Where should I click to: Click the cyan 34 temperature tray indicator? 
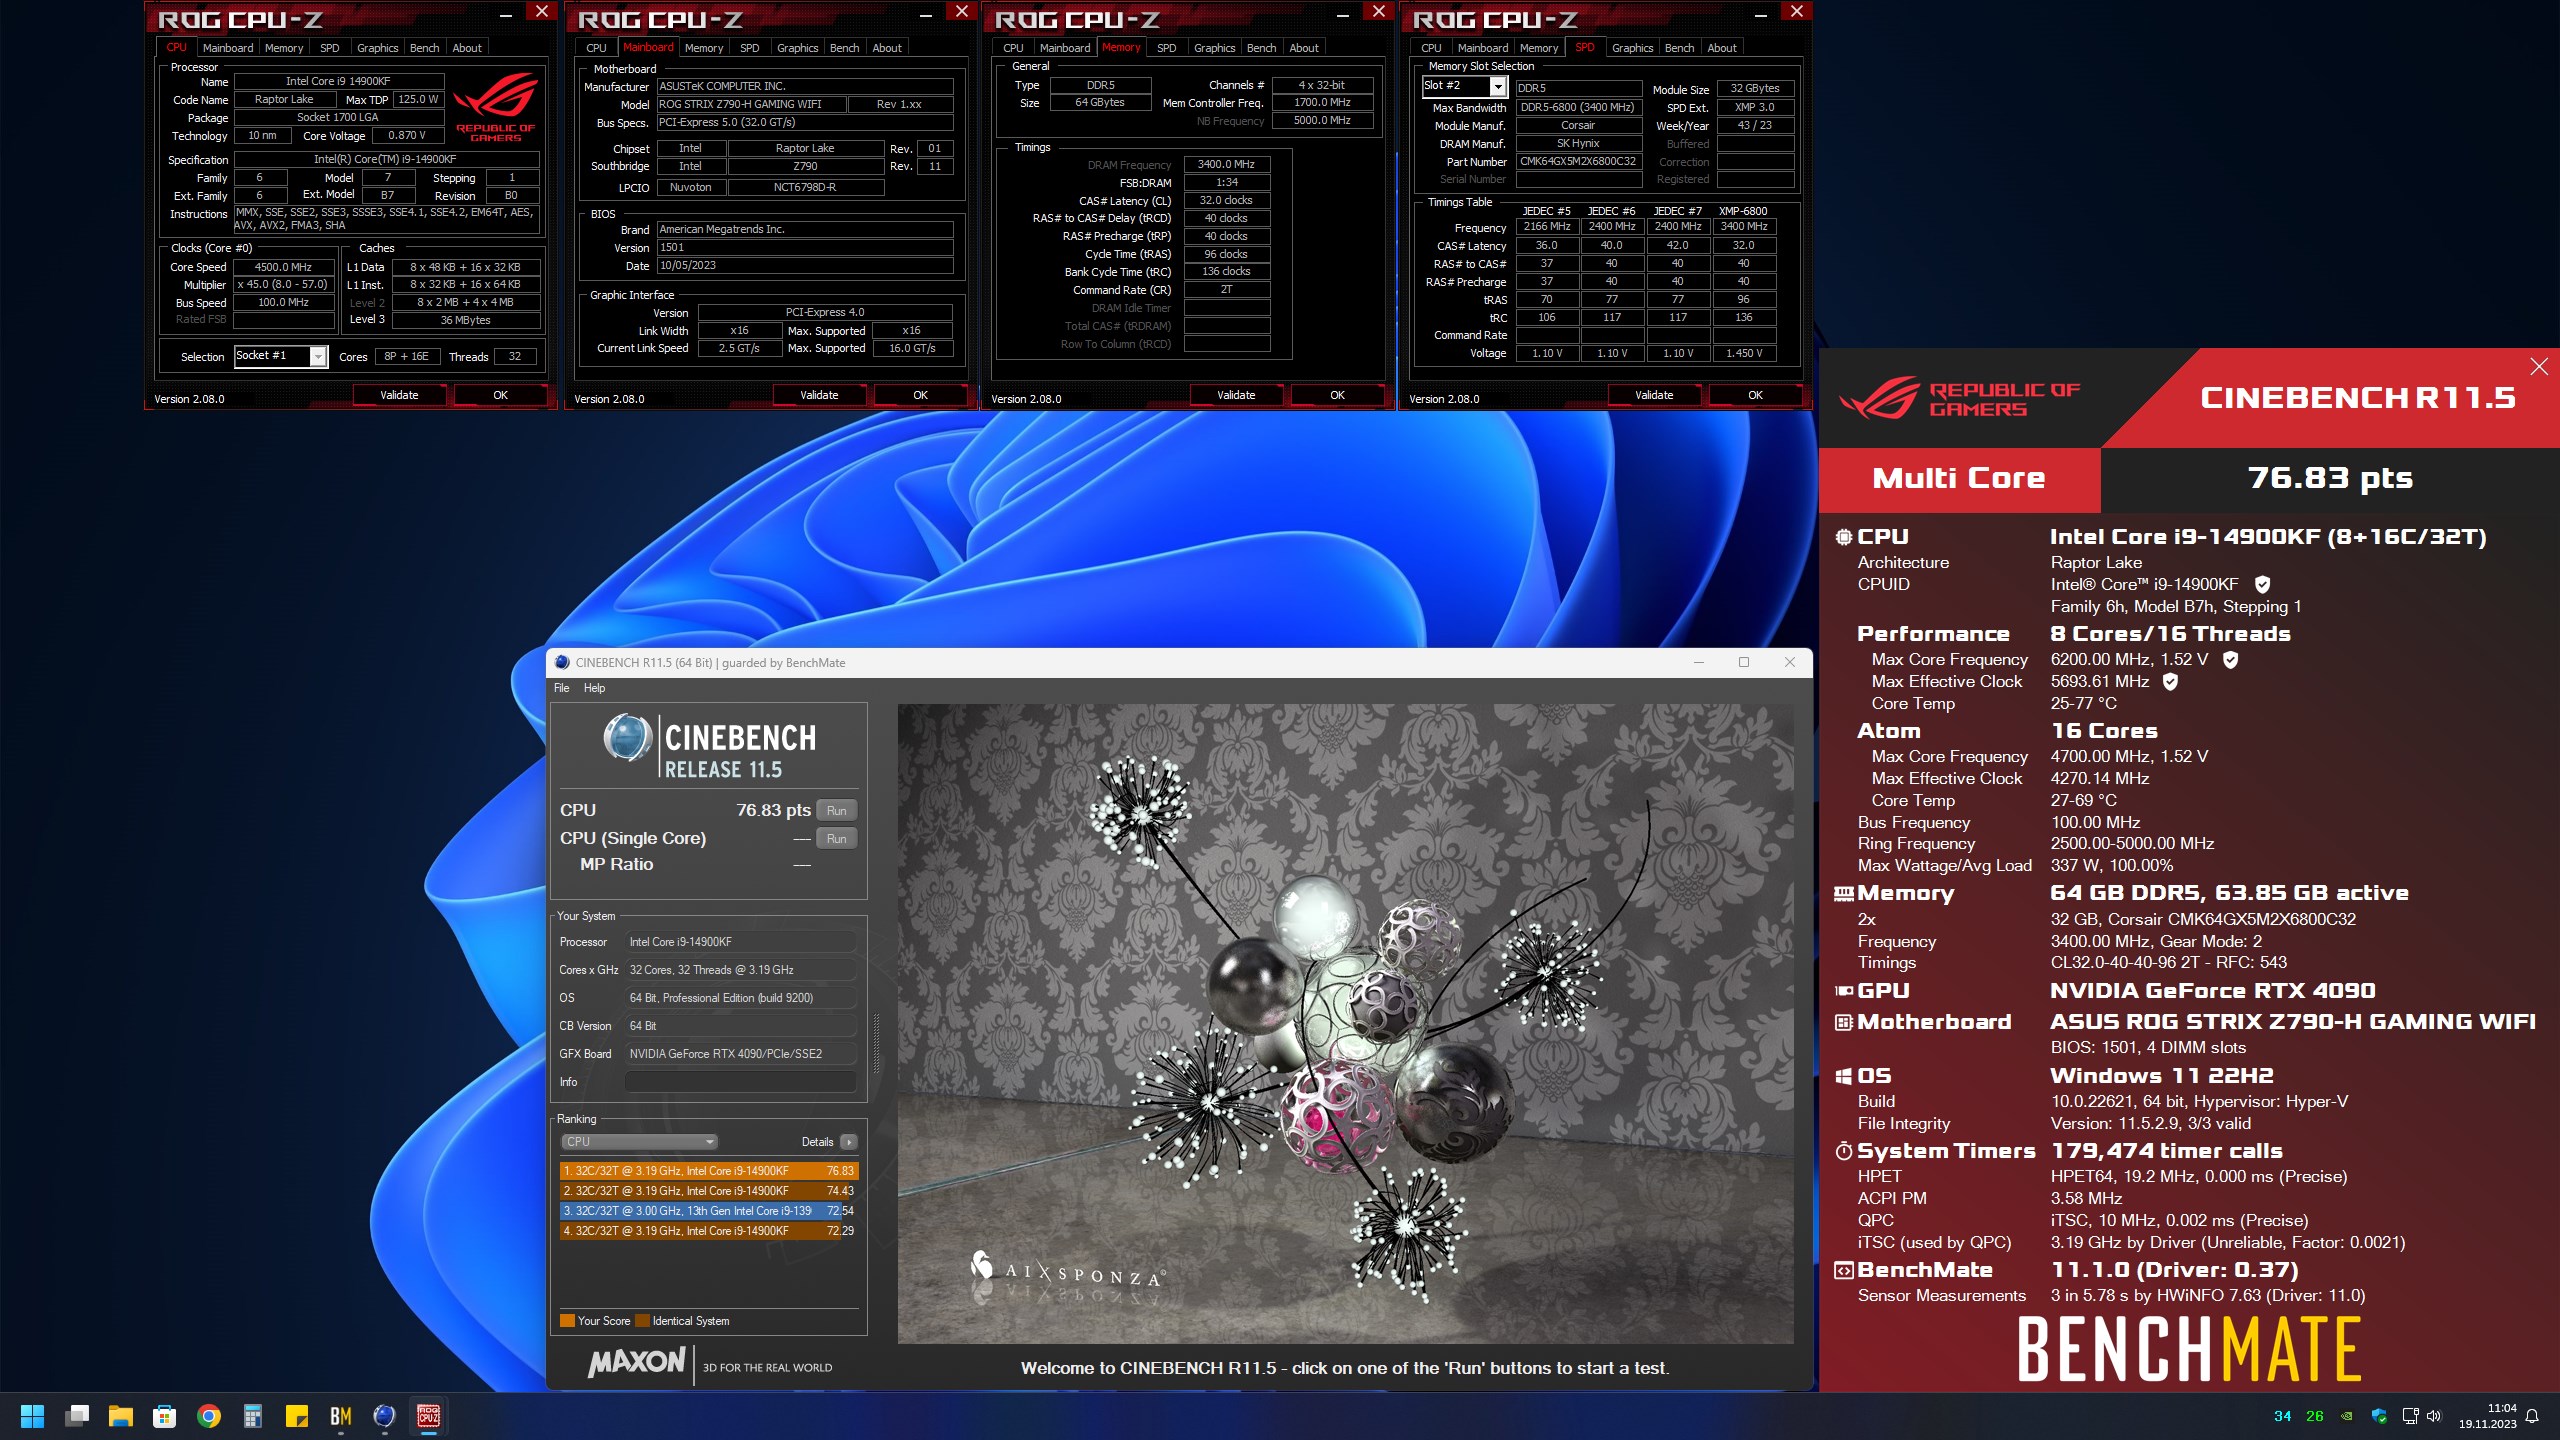point(2282,1416)
